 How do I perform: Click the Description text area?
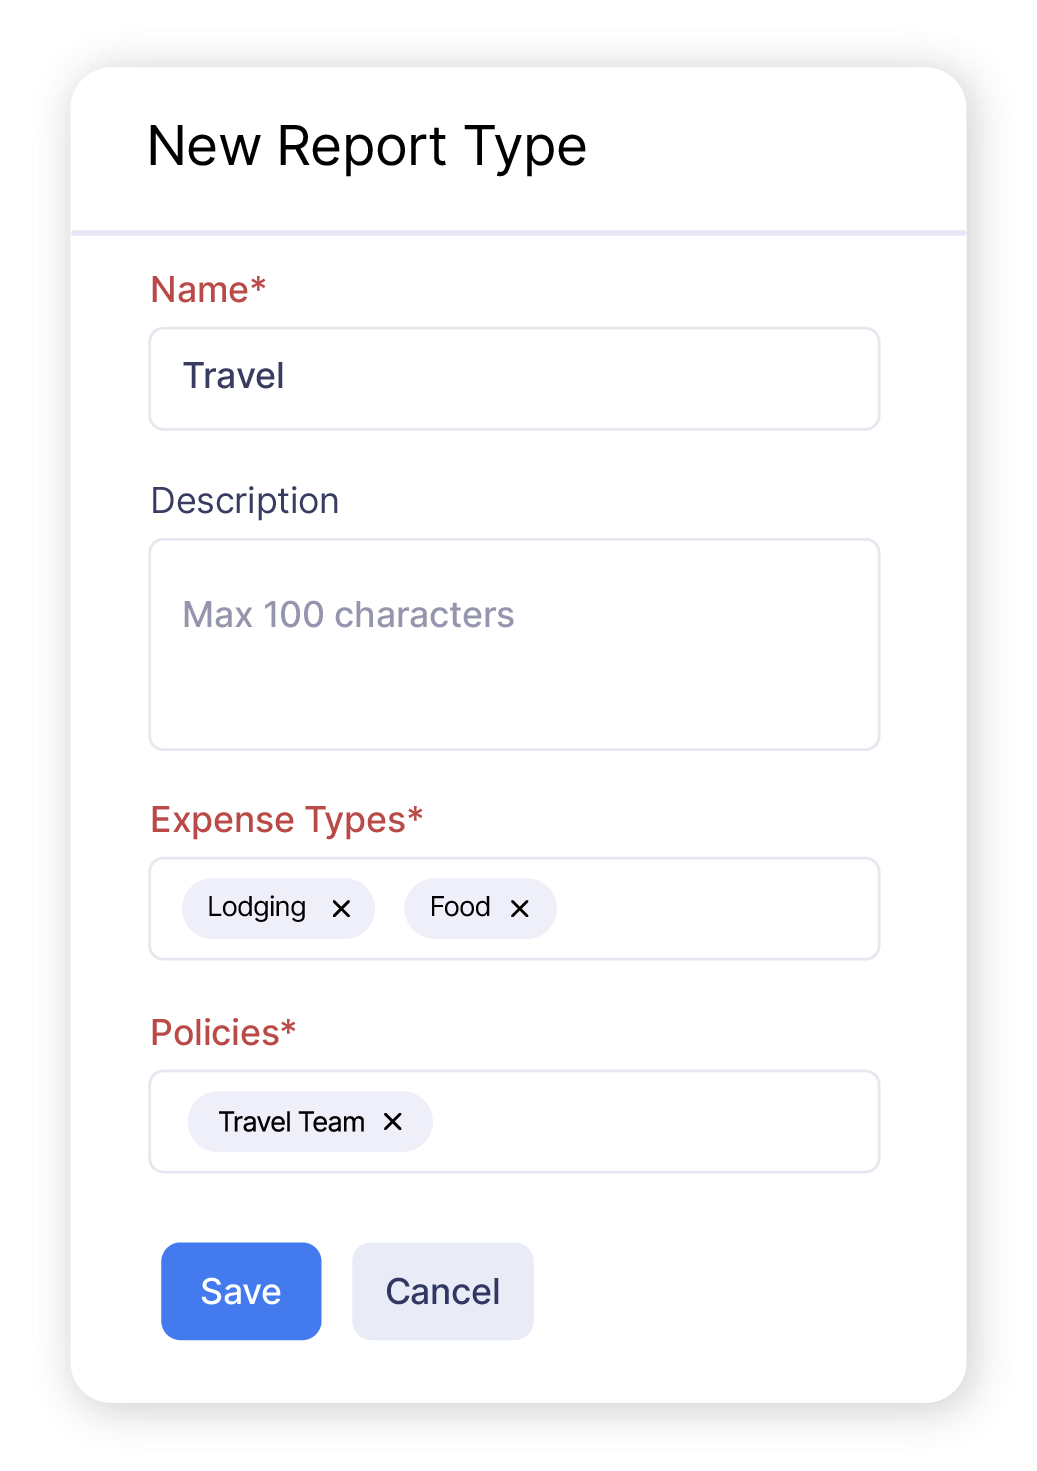tap(514, 645)
